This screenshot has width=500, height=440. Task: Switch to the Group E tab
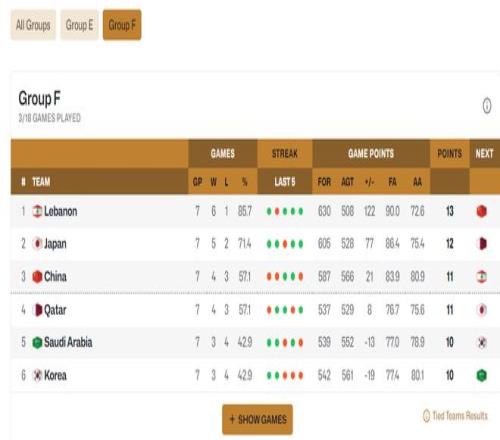[79, 25]
